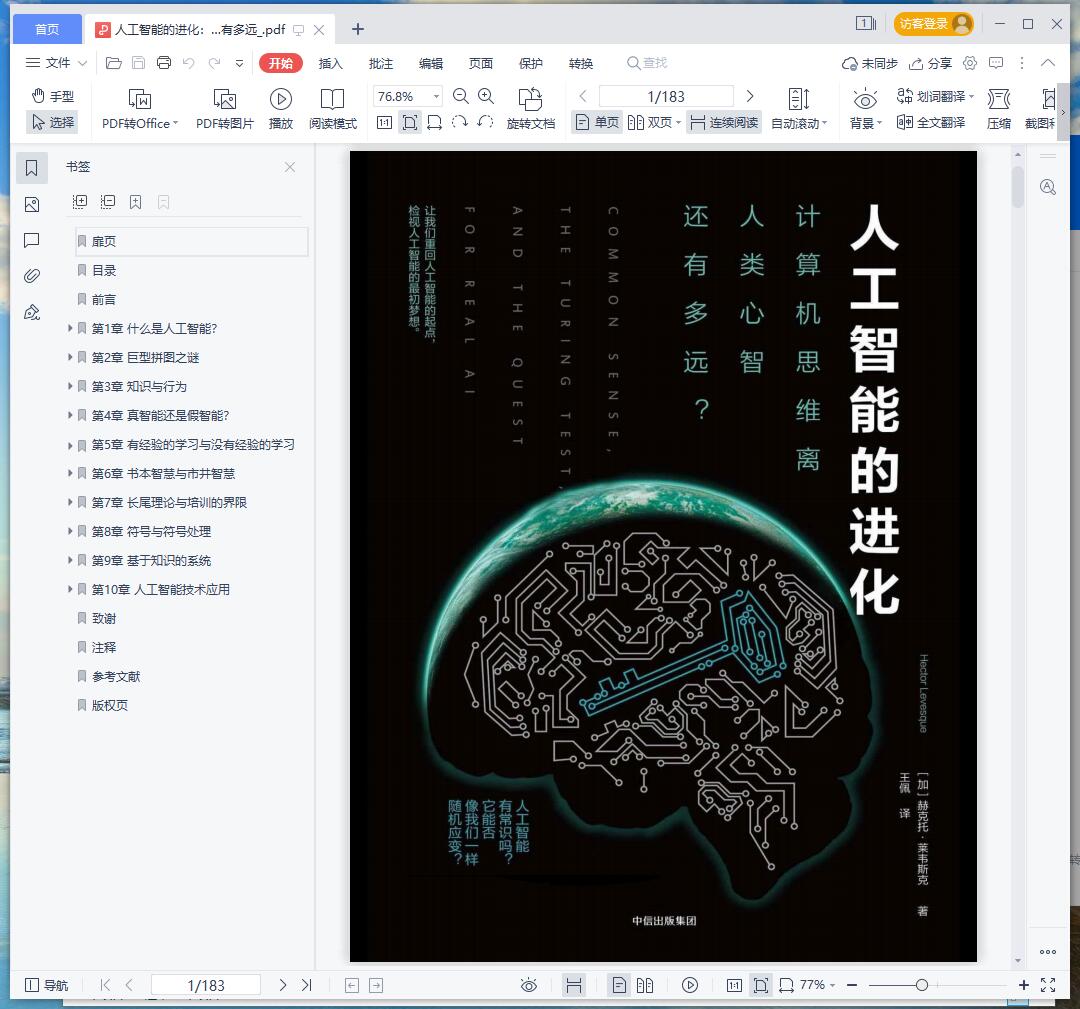Click the PDF转Office converter icon

[x=140, y=99]
